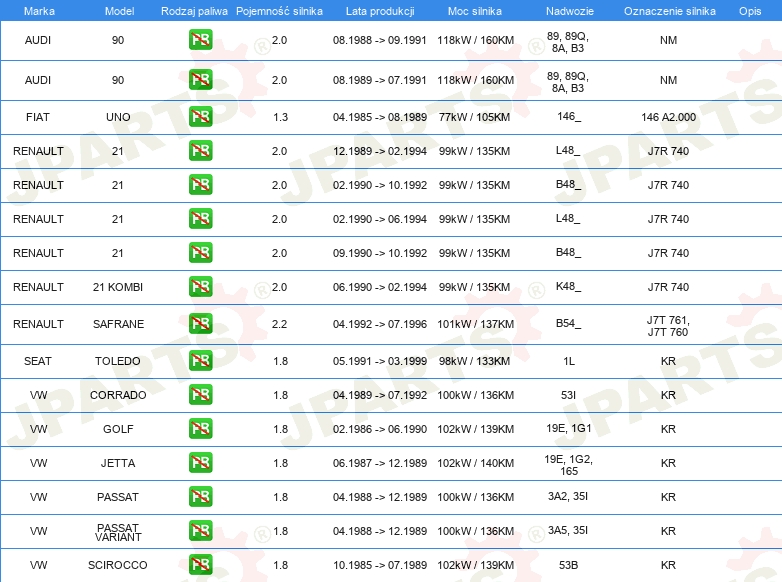The width and height of the screenshot is (782, 582).
Task: Select the TOLEDO model cell
Action: click(118, 361)
